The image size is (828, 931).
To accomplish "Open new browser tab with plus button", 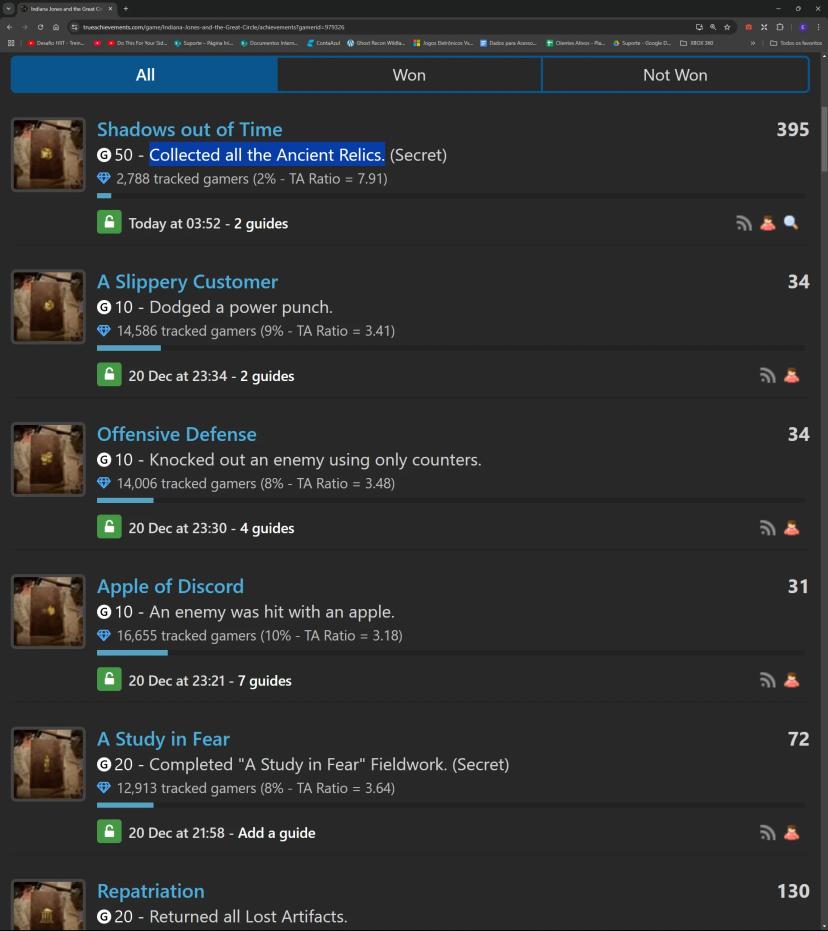I will [125, 8].
